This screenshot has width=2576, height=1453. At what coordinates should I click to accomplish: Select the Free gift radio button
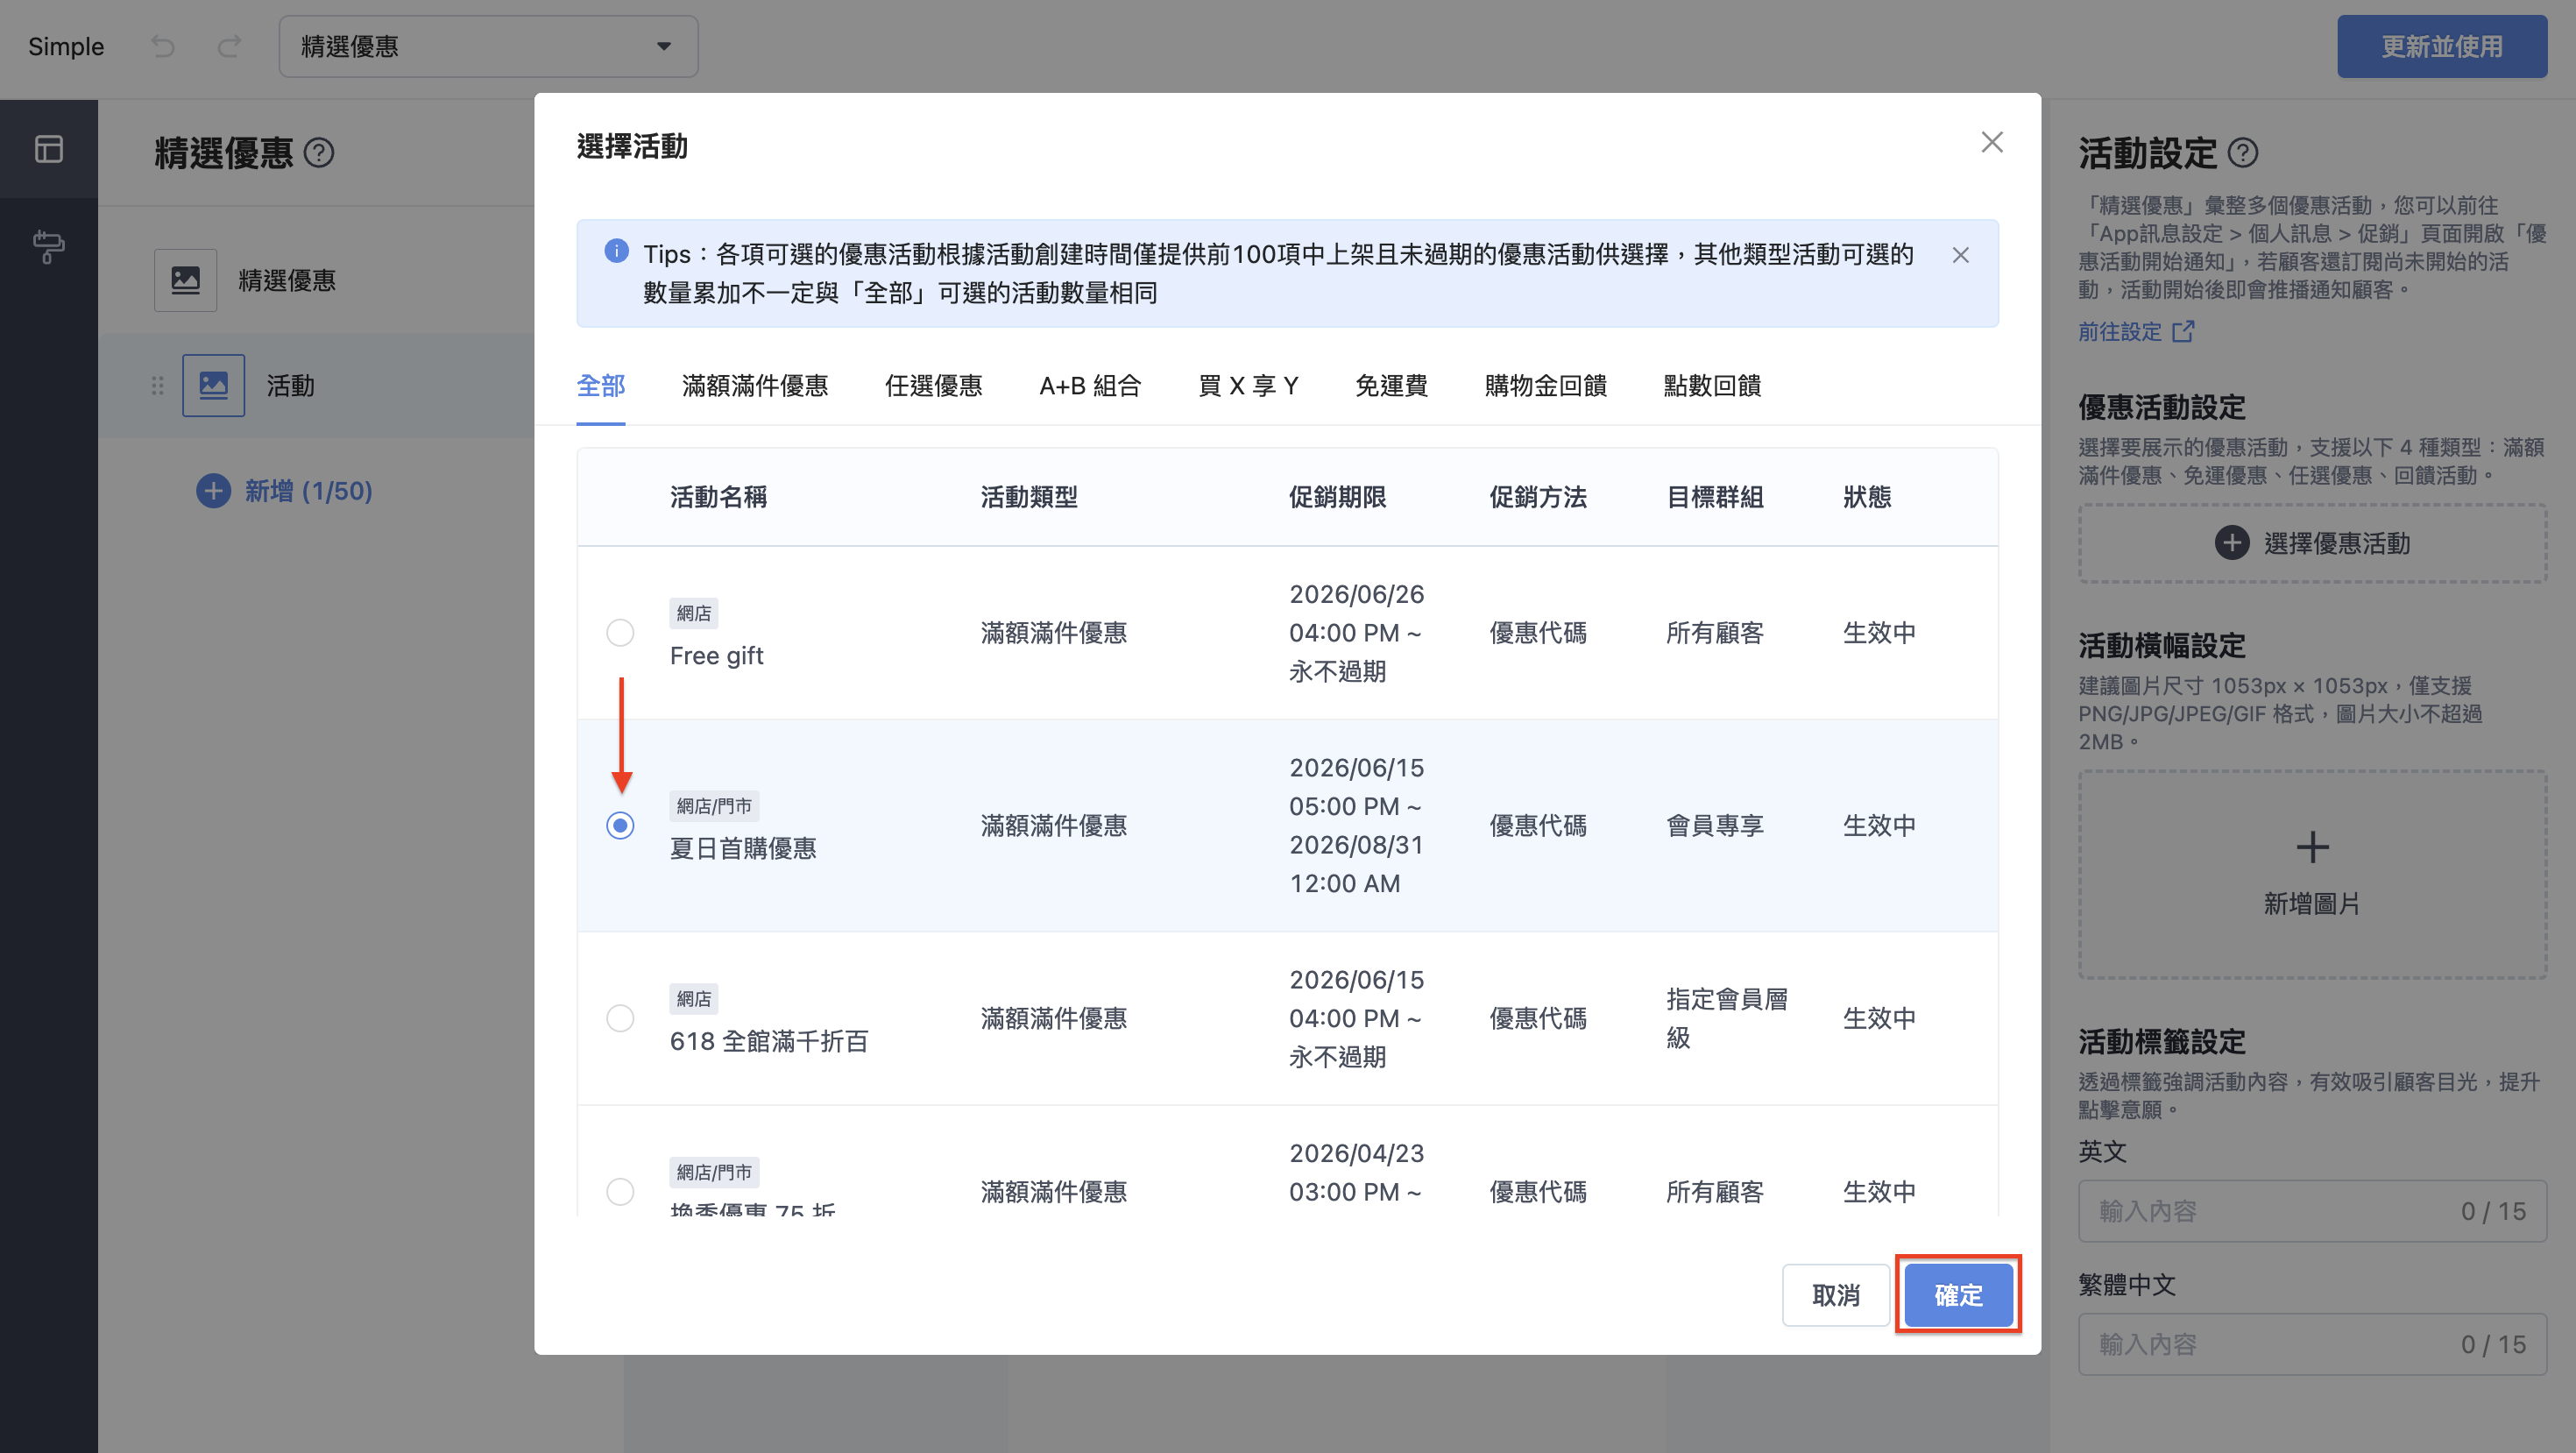pyautogui.click(x=620, y=633)
